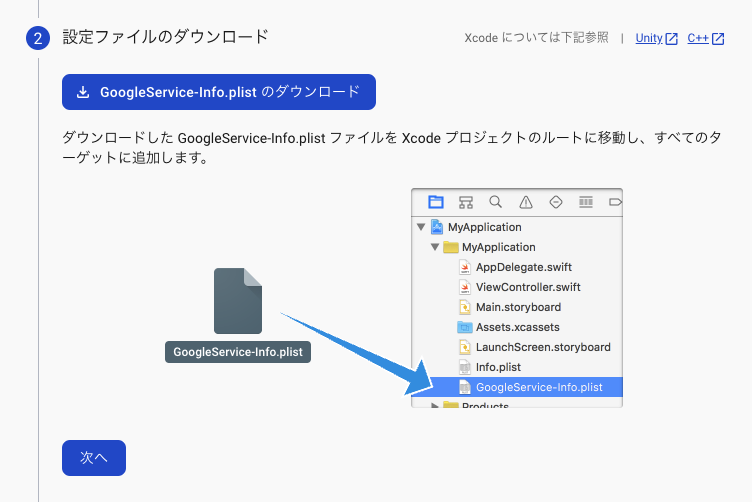Select Main.storyboard in the file tree
752x502 pixels.
517,307
